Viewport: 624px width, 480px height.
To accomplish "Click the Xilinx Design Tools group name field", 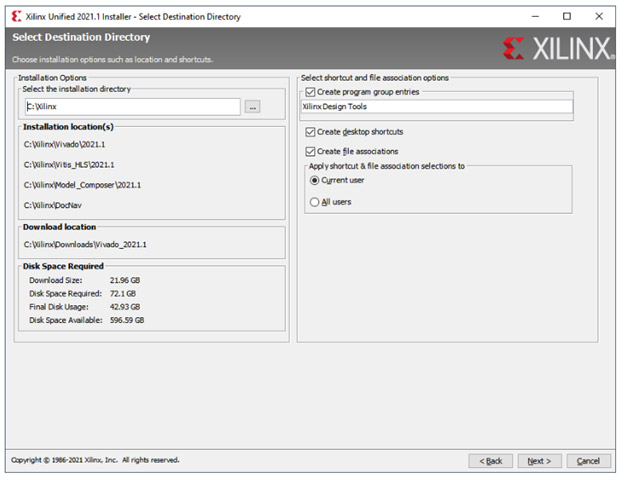I will (x=437, y=107).
